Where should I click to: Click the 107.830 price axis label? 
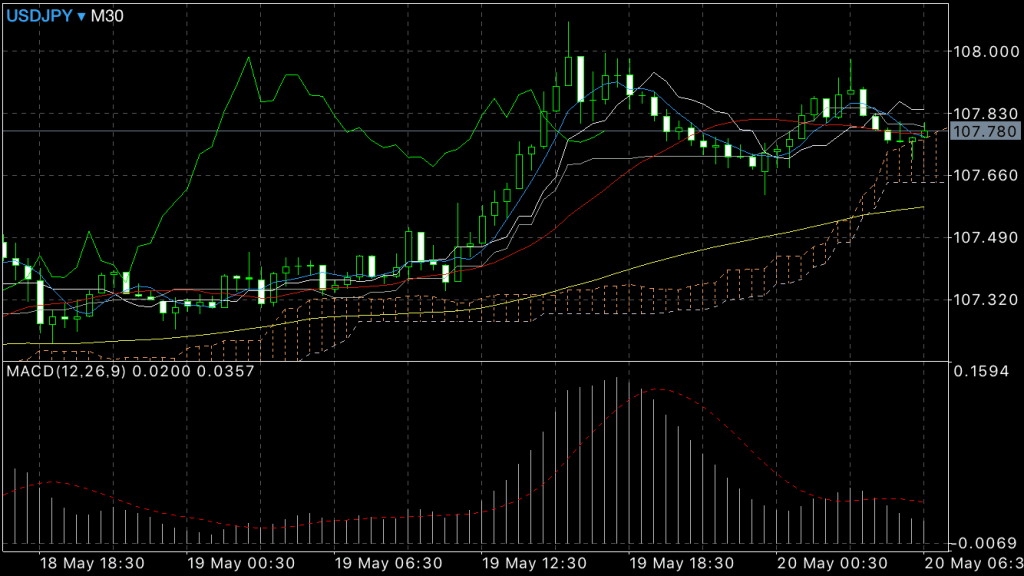pos(986,114)
